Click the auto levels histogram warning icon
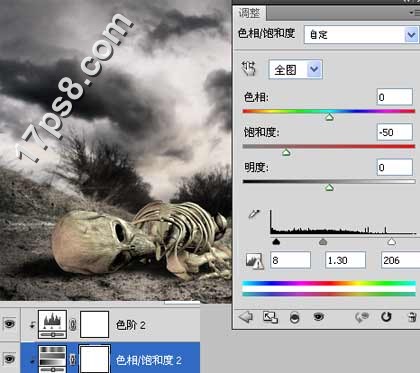420x373 pixels. coord(254,261)
